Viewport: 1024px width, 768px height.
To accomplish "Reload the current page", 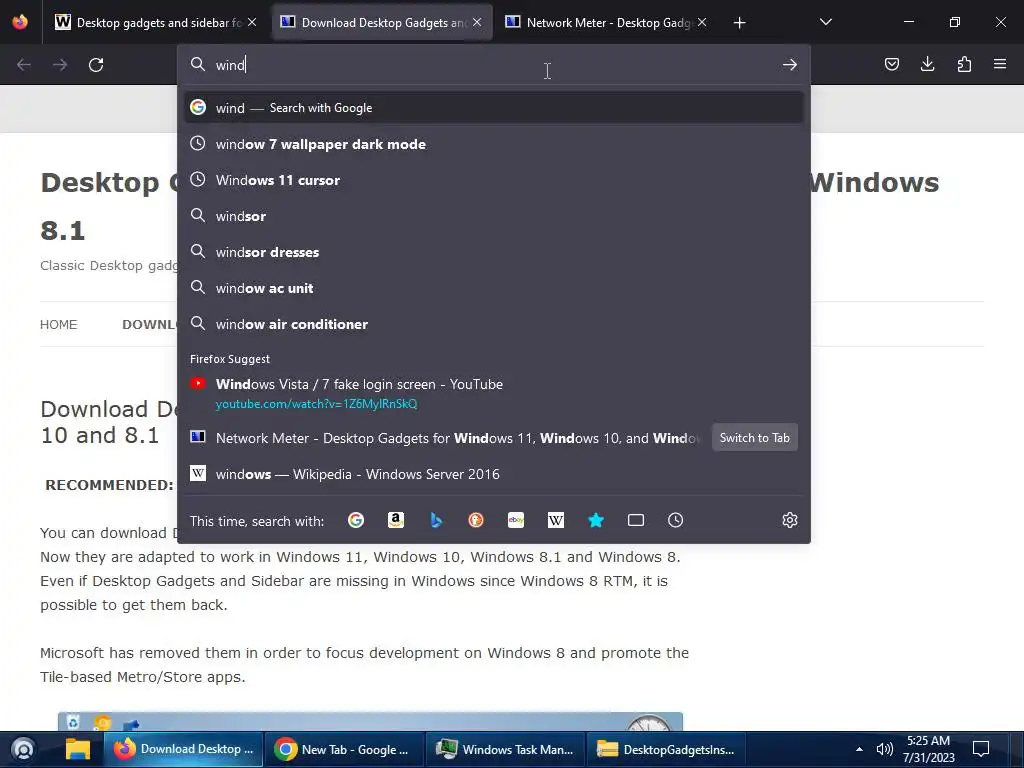I will coord(96,65).
